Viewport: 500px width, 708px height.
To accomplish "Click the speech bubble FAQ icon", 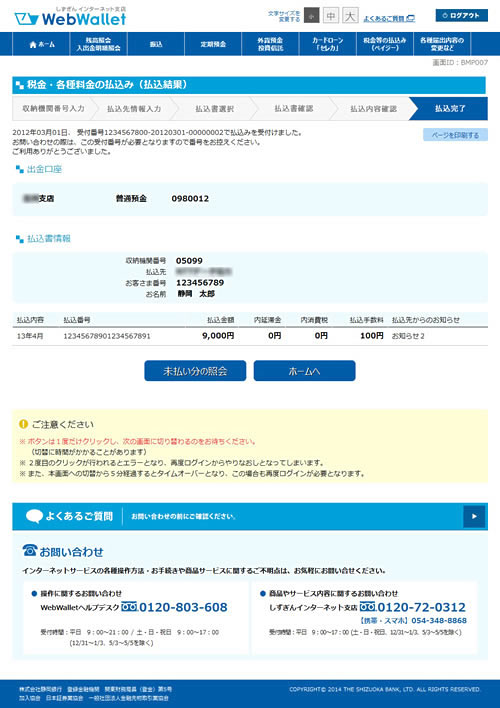I will (x=34, y=516).
